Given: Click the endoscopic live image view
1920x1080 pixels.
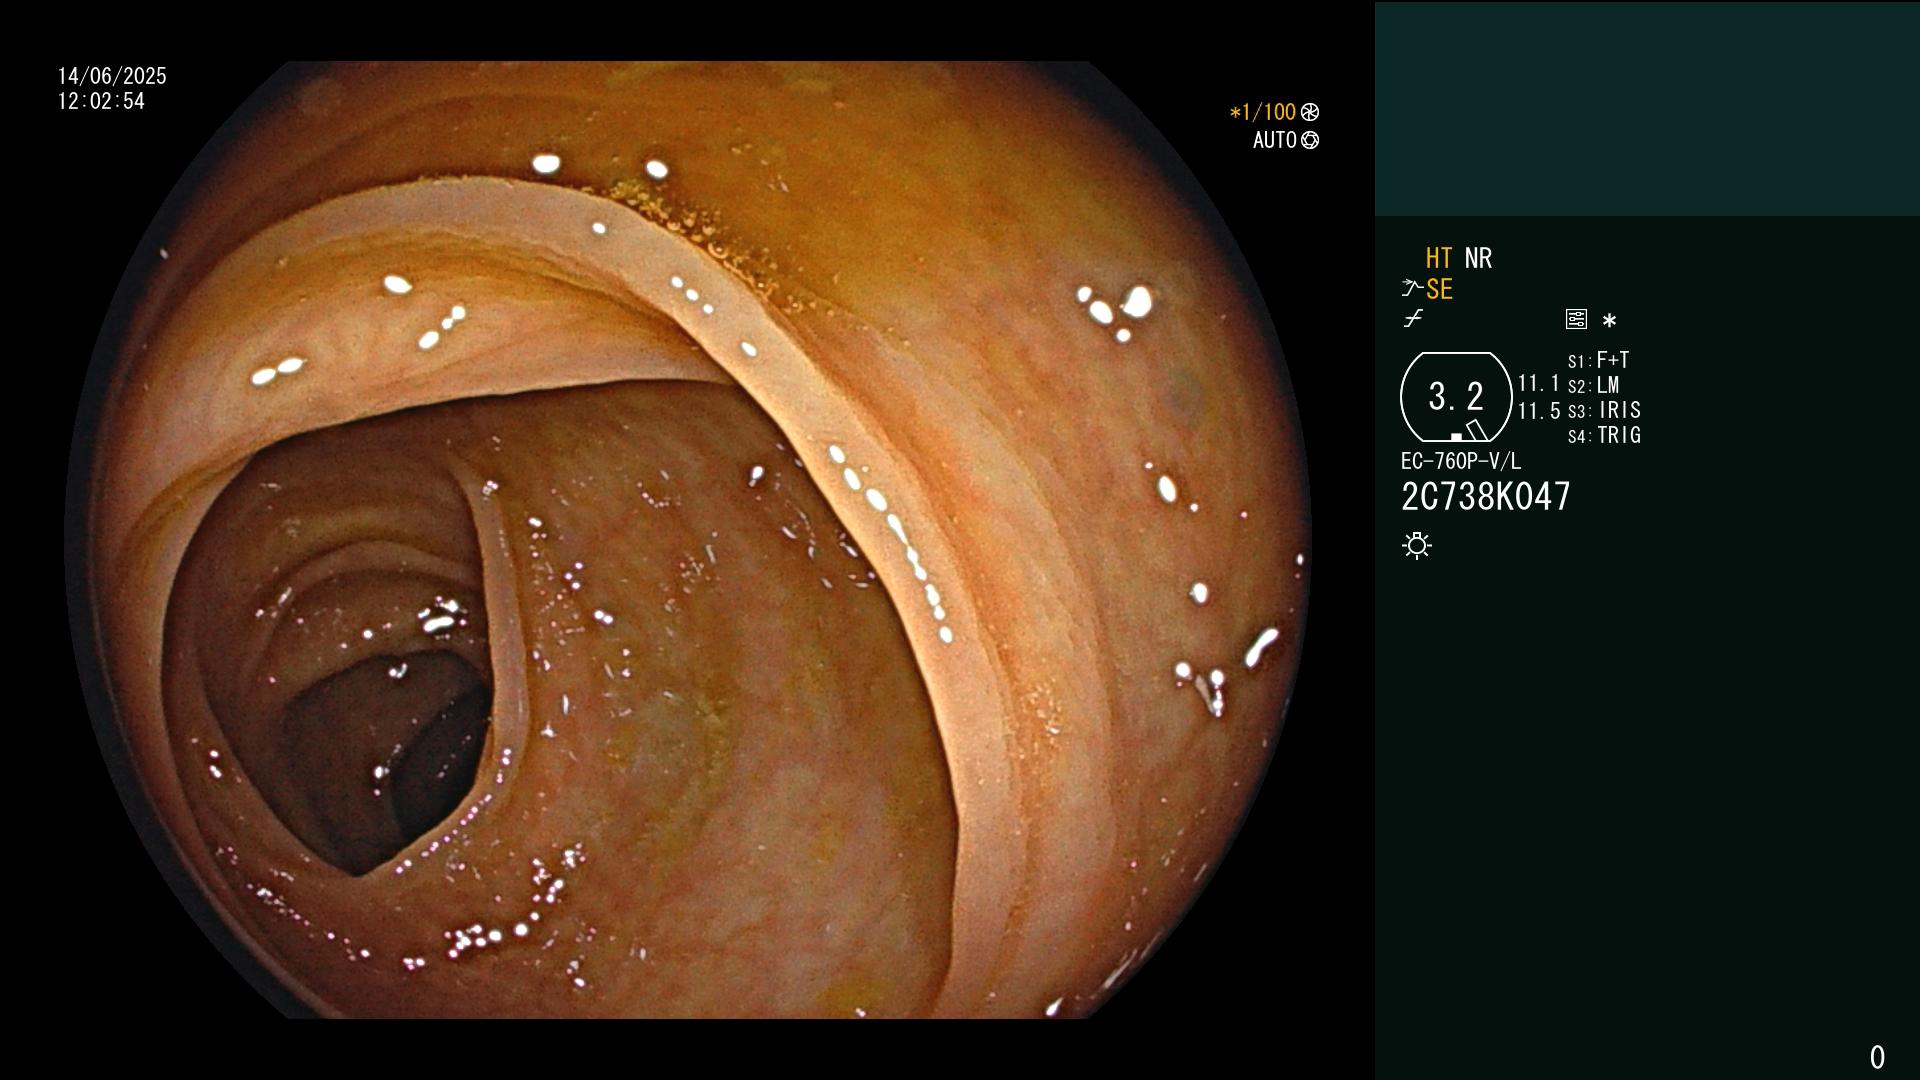Looking at the screenshot, I should coord(688,540).
